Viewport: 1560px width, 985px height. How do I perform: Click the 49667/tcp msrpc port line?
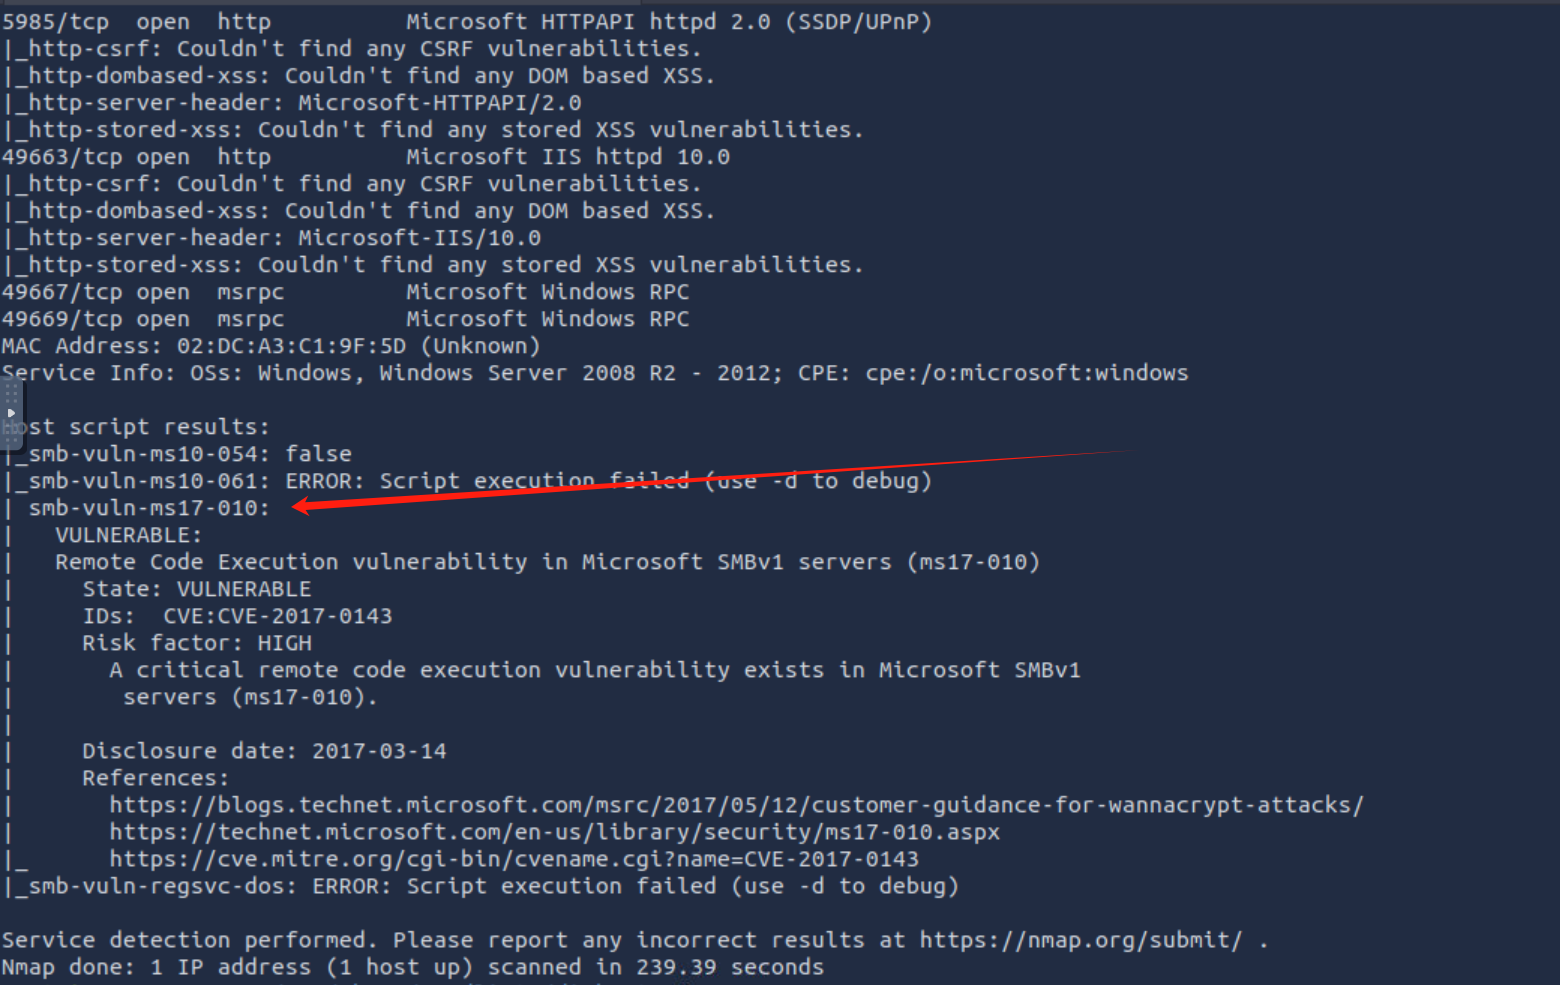click(x=345, y=292)
